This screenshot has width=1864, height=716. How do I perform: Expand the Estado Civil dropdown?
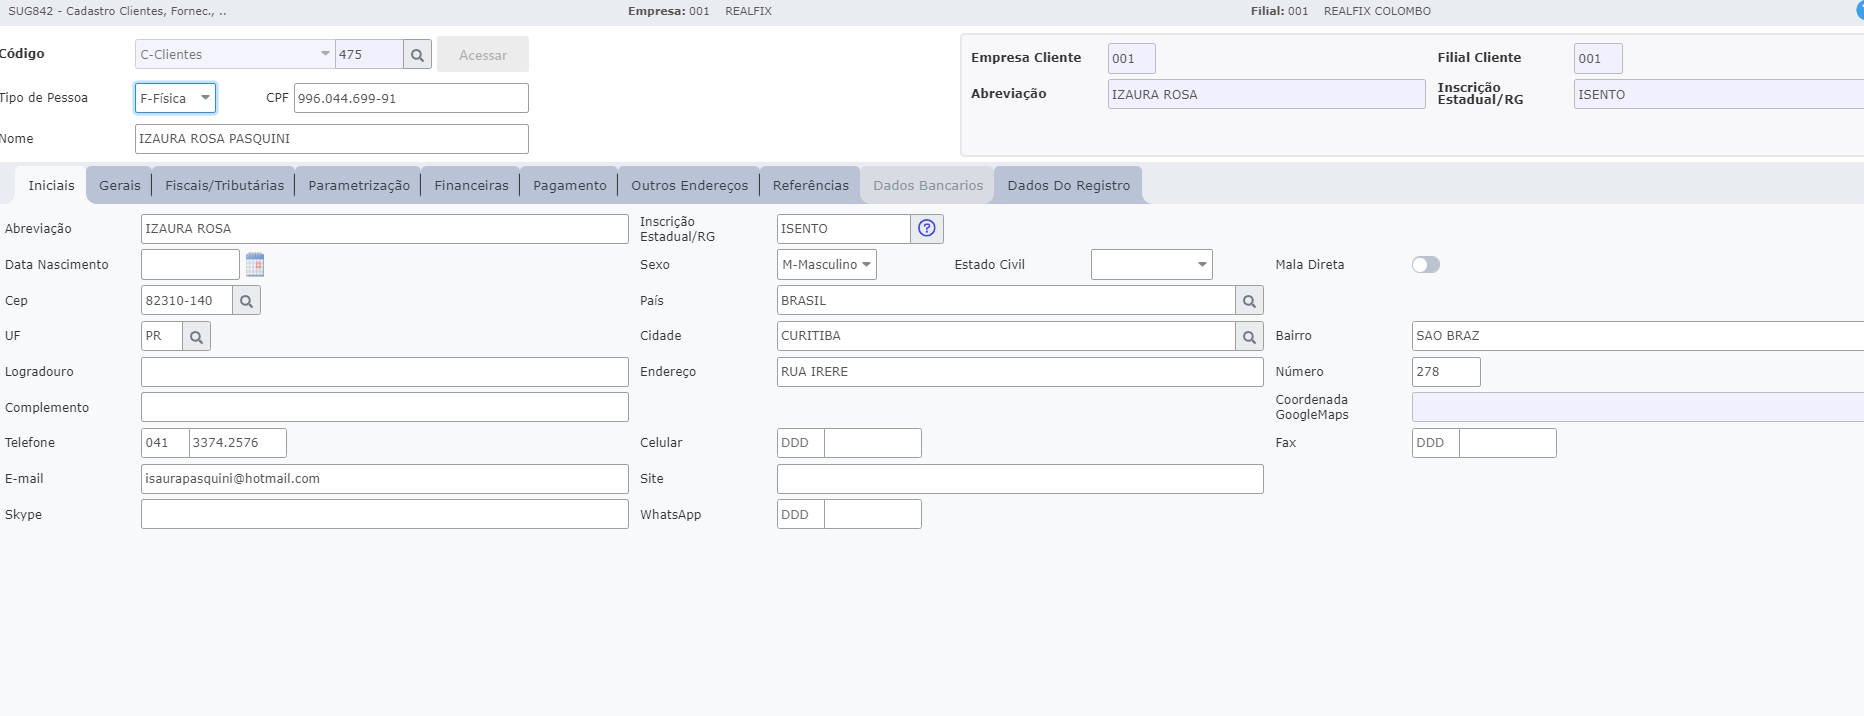1151,265
